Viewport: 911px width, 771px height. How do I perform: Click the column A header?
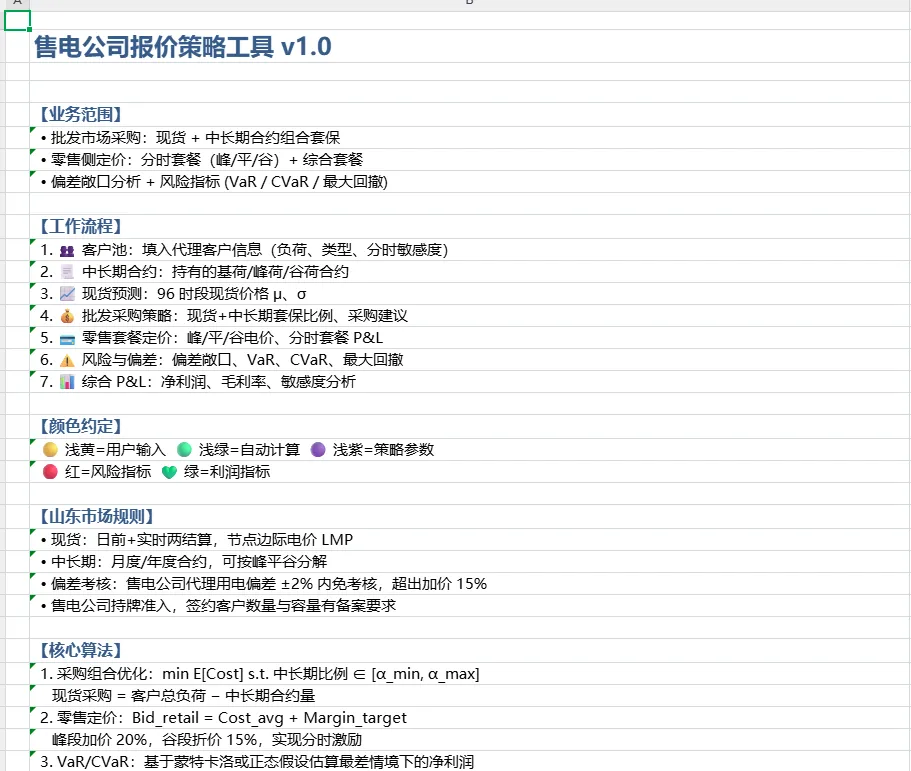point(17,3)
